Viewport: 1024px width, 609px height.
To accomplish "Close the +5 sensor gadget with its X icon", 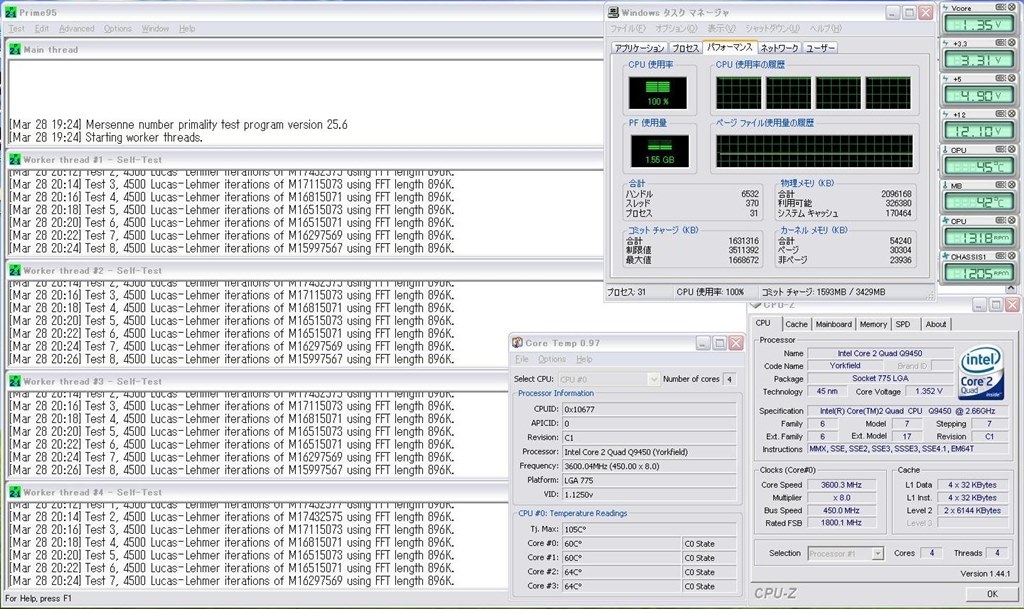I will pyautogui.click(x=1011, y=78).
